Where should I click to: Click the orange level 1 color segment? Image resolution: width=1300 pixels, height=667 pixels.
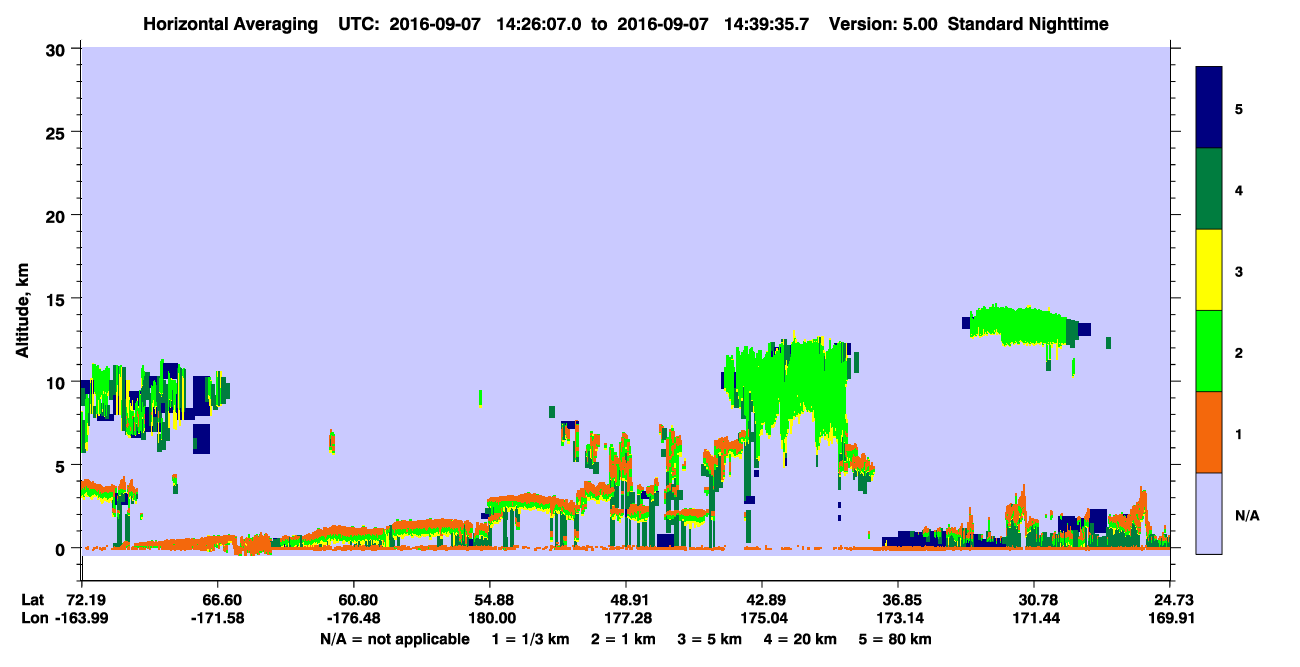[1209, 432]
